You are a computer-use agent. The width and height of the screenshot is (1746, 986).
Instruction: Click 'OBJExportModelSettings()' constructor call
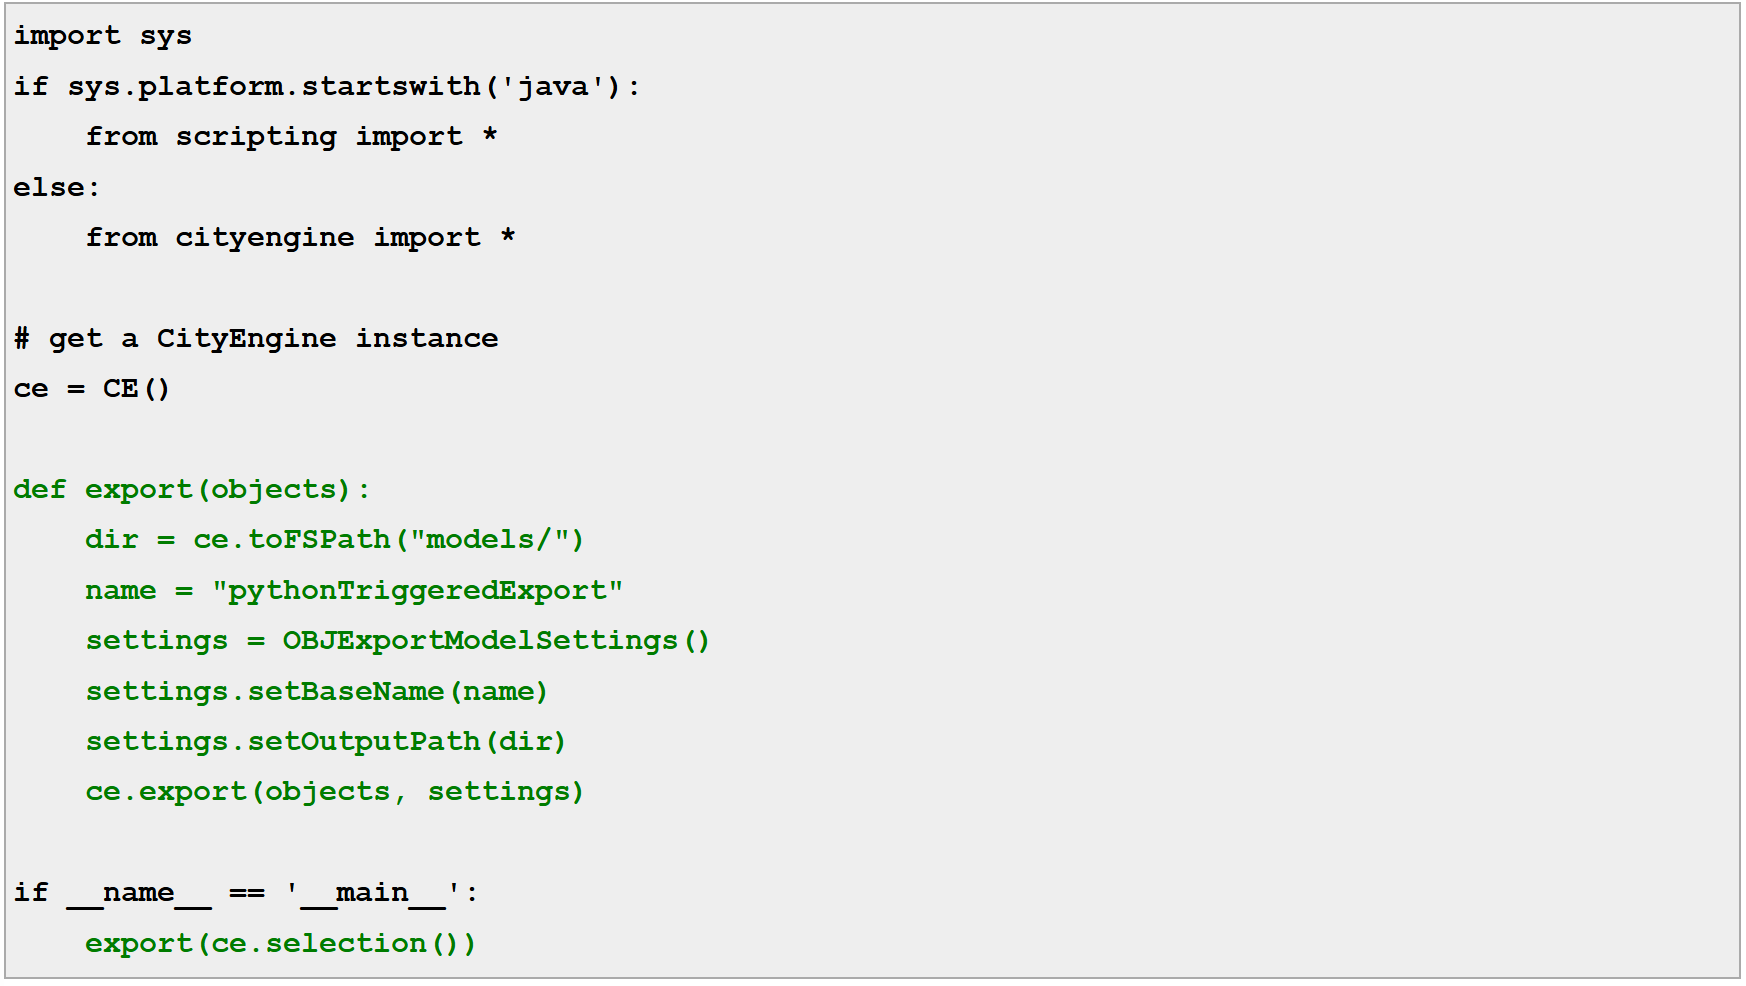496,641
